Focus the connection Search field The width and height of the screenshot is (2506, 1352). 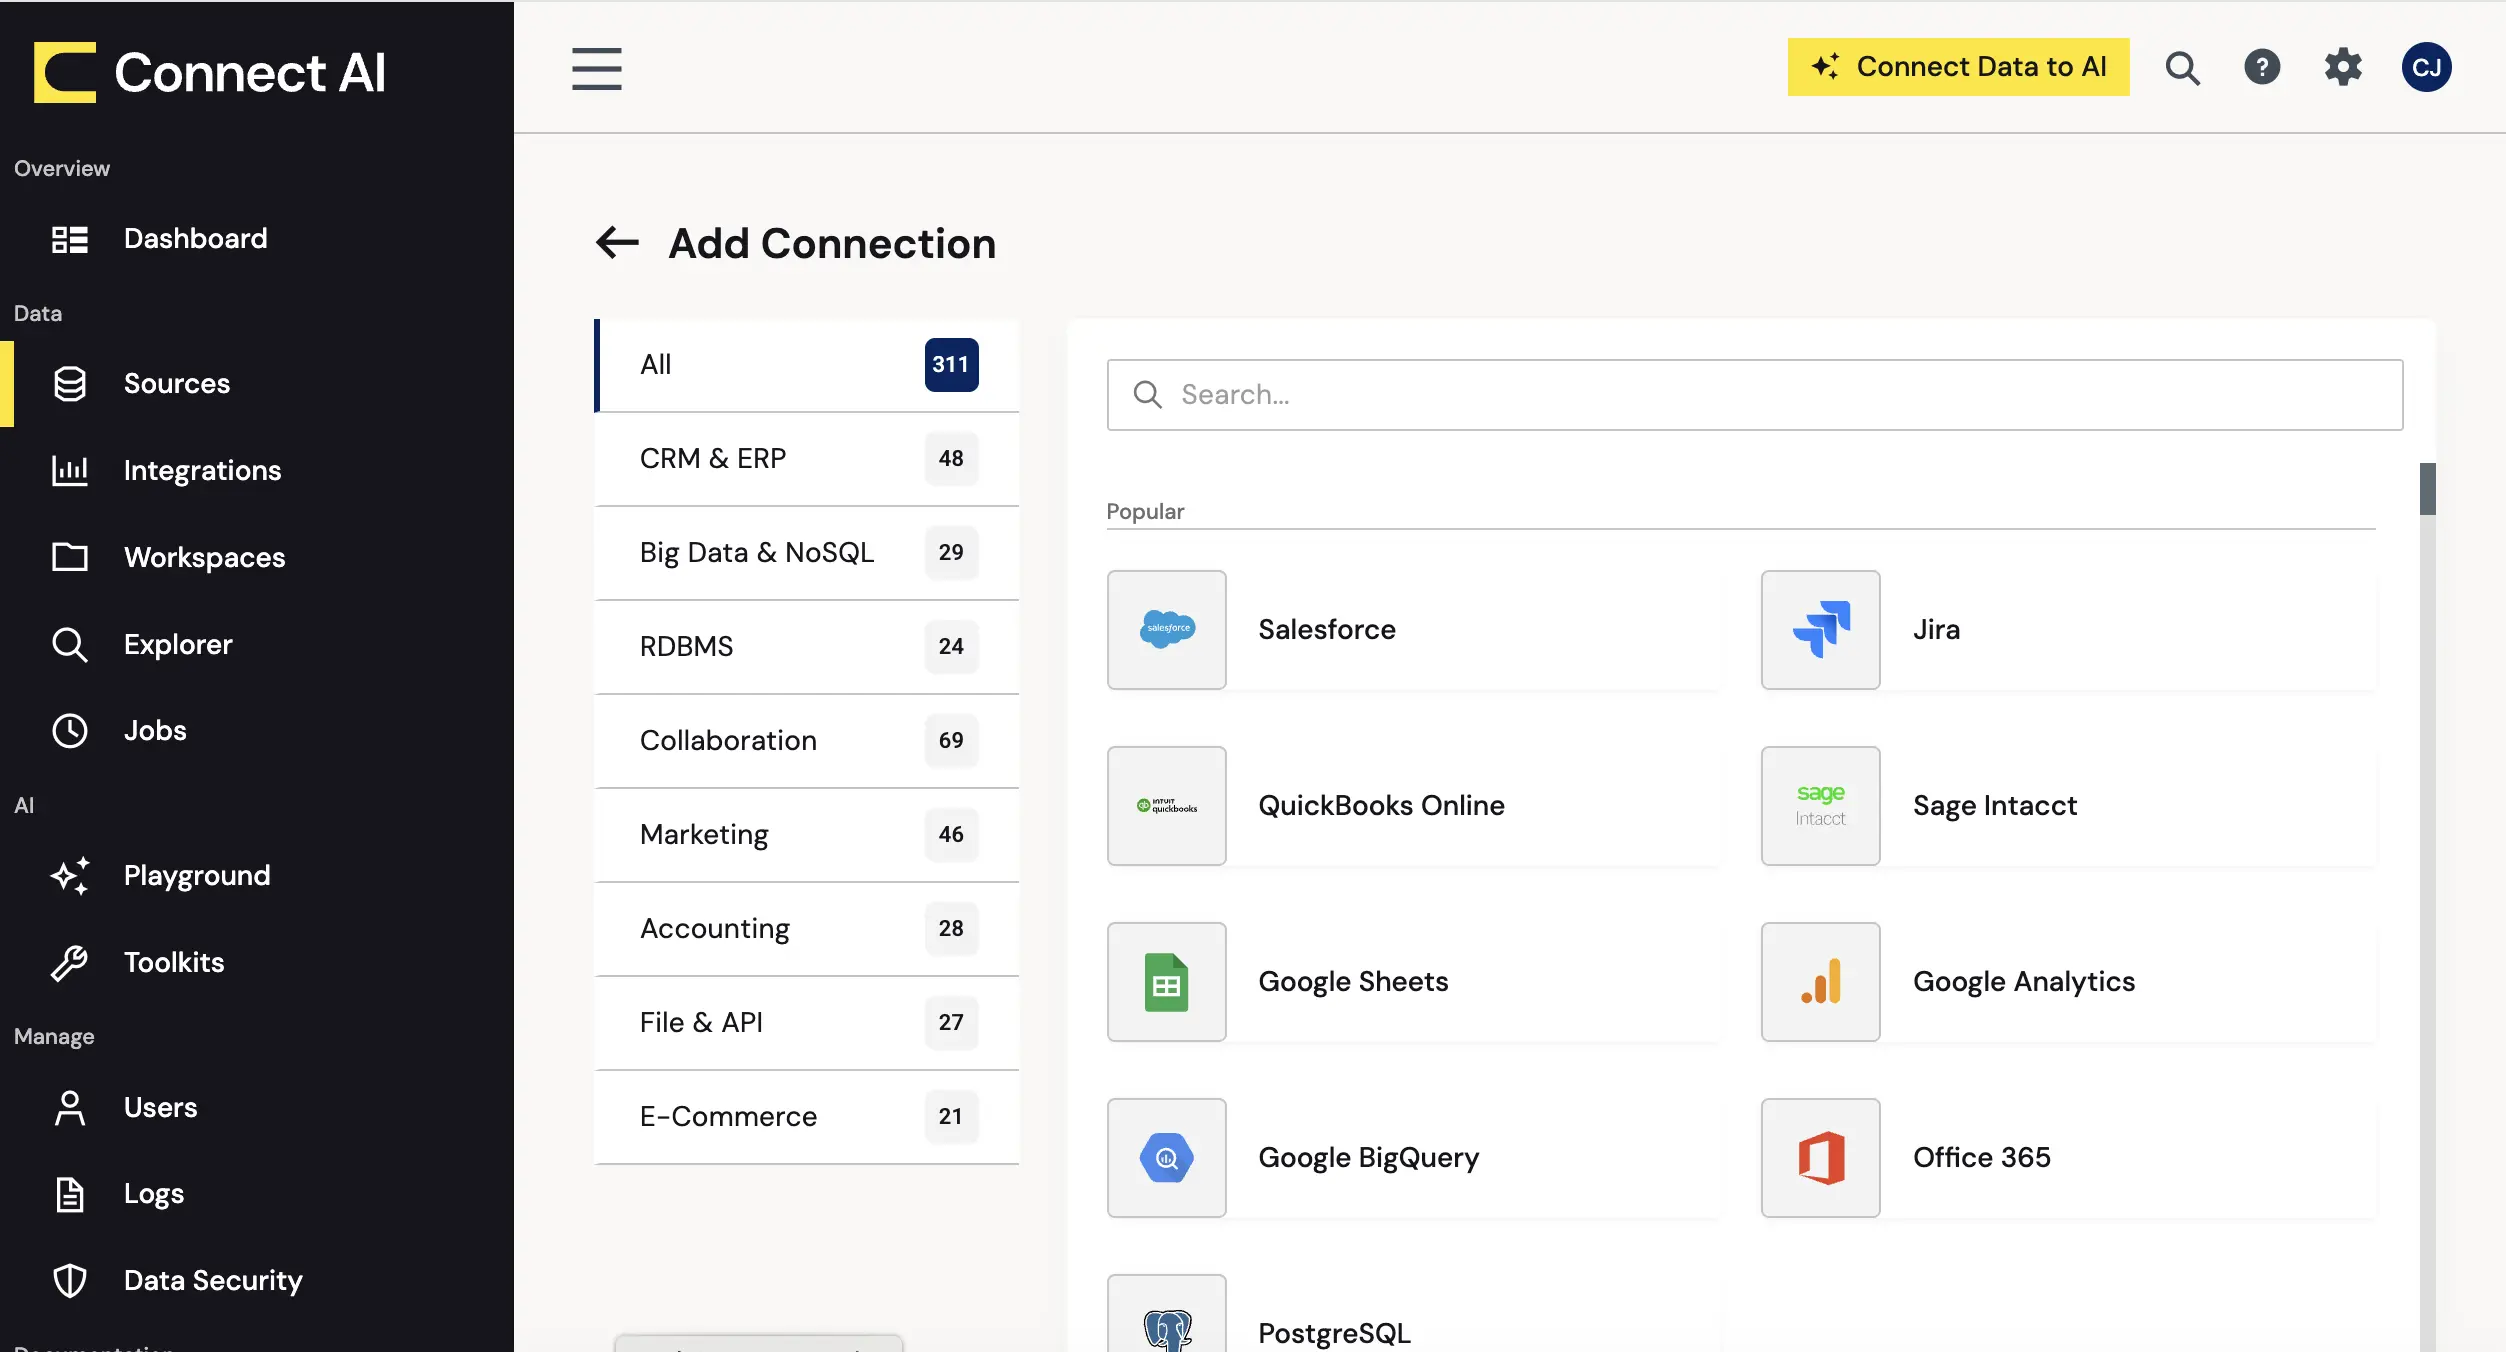click(x=1755, y=395)
